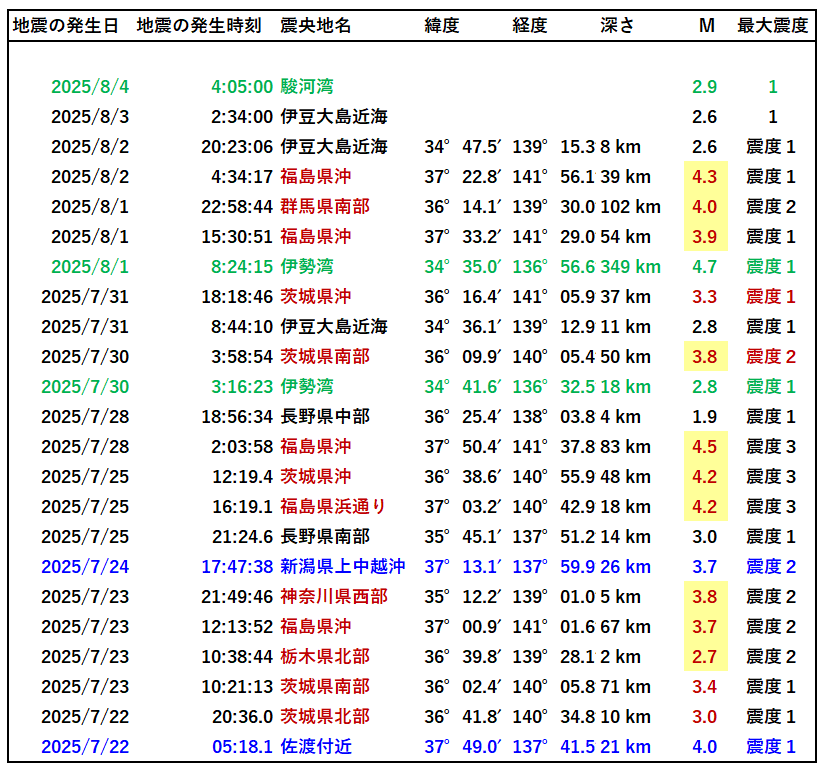Select the date cell 2025/8/4
The width and height of the screenshot is (823, 771).
tap(90, 87)
